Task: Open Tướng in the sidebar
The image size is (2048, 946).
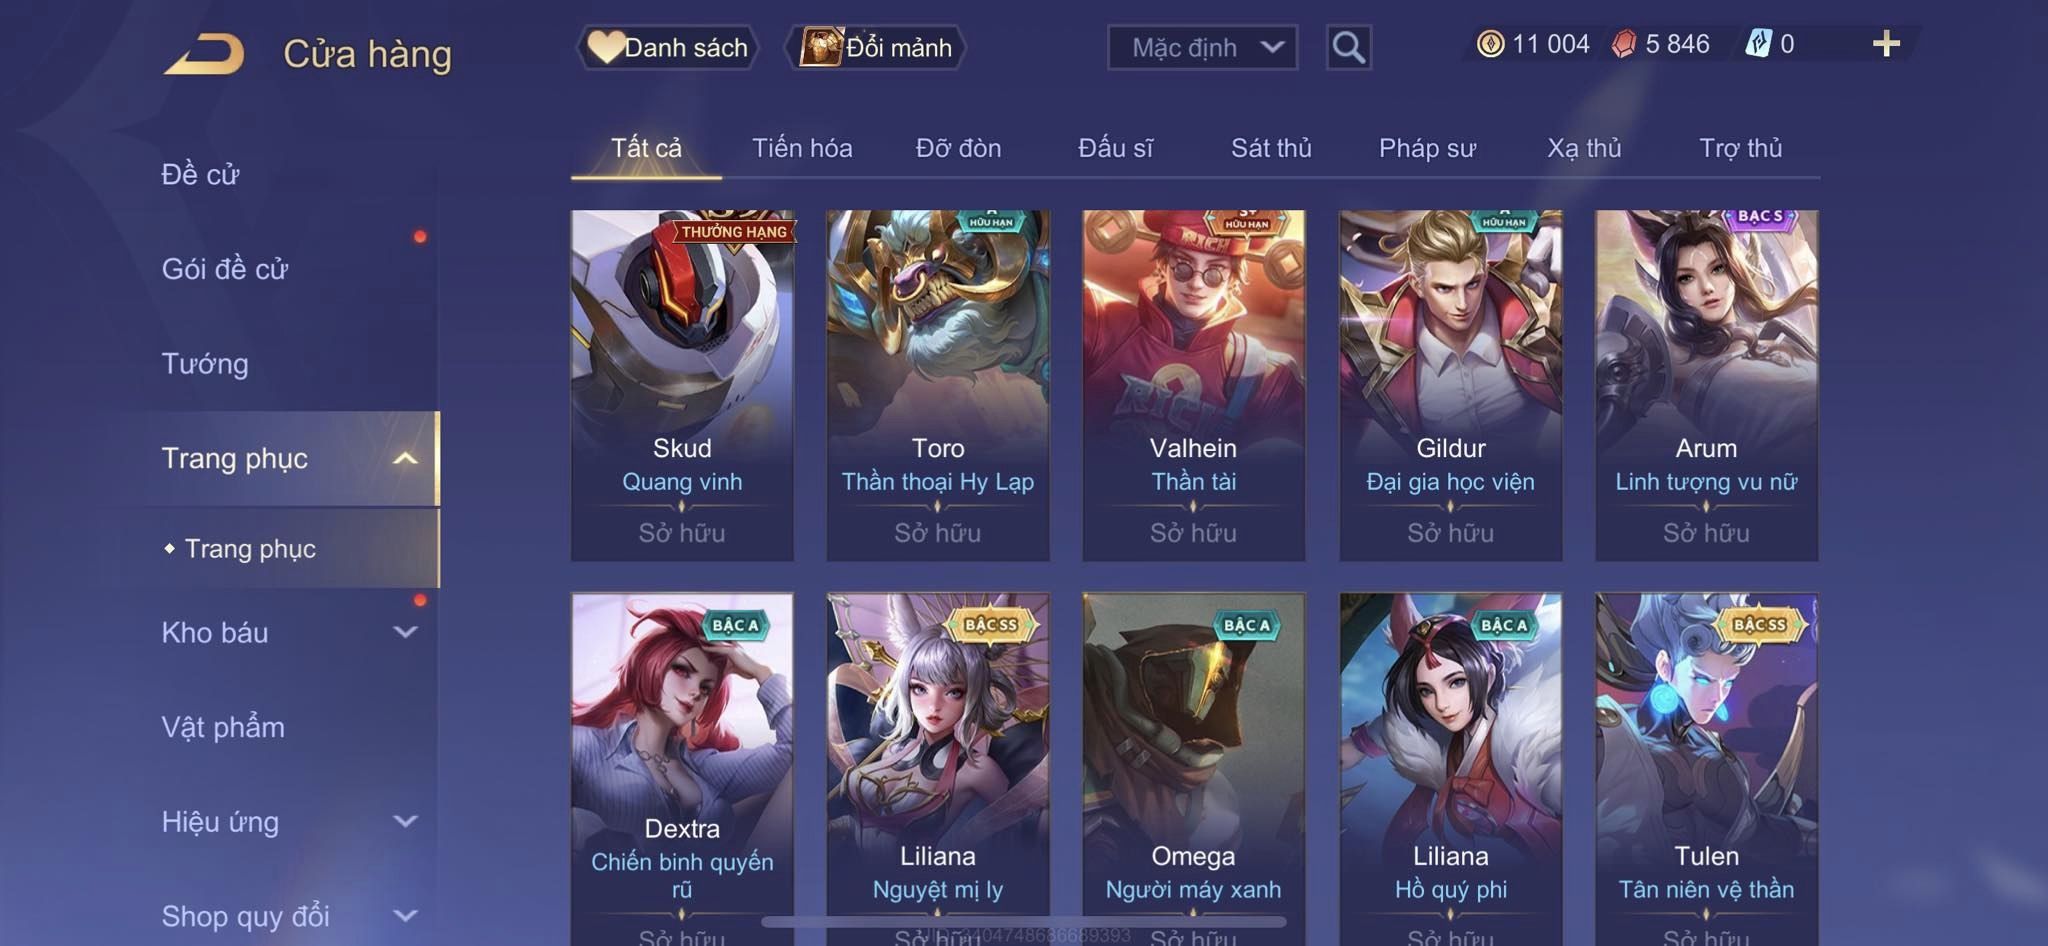Action: 205,363
